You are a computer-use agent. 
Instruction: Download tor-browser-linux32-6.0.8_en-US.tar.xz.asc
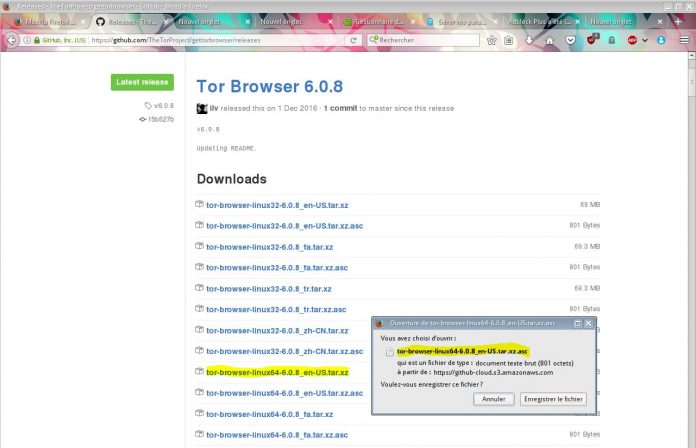pyautogui.click(x=285, y=226)
